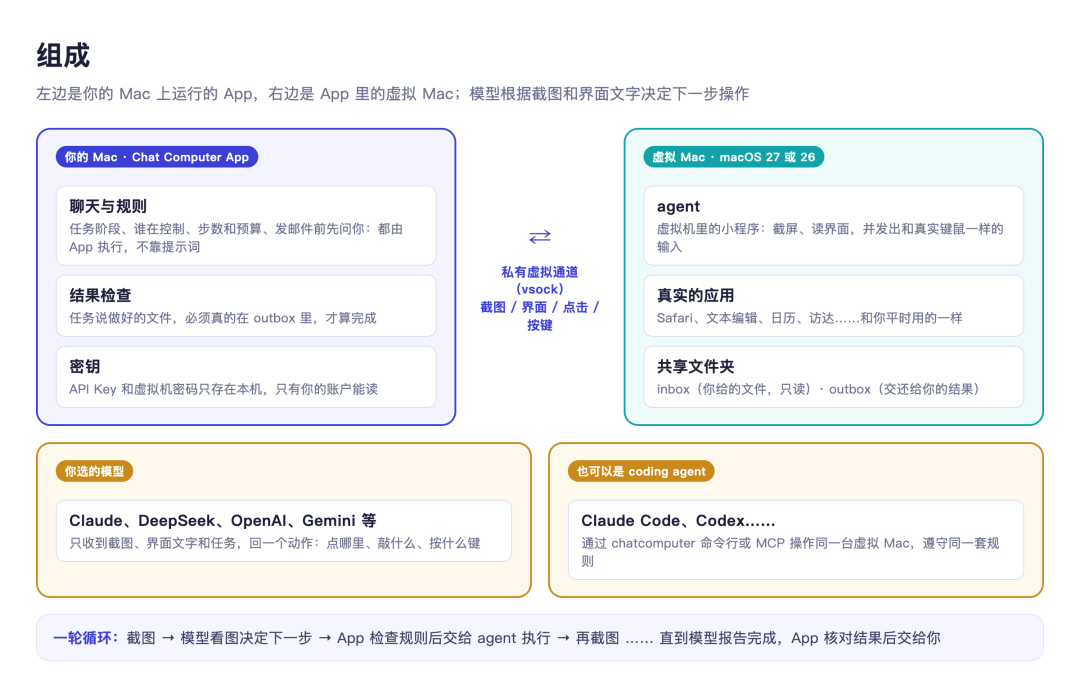
Task: Click the description starting with 任务阶段、谁在控制
Action: (236, 238)
